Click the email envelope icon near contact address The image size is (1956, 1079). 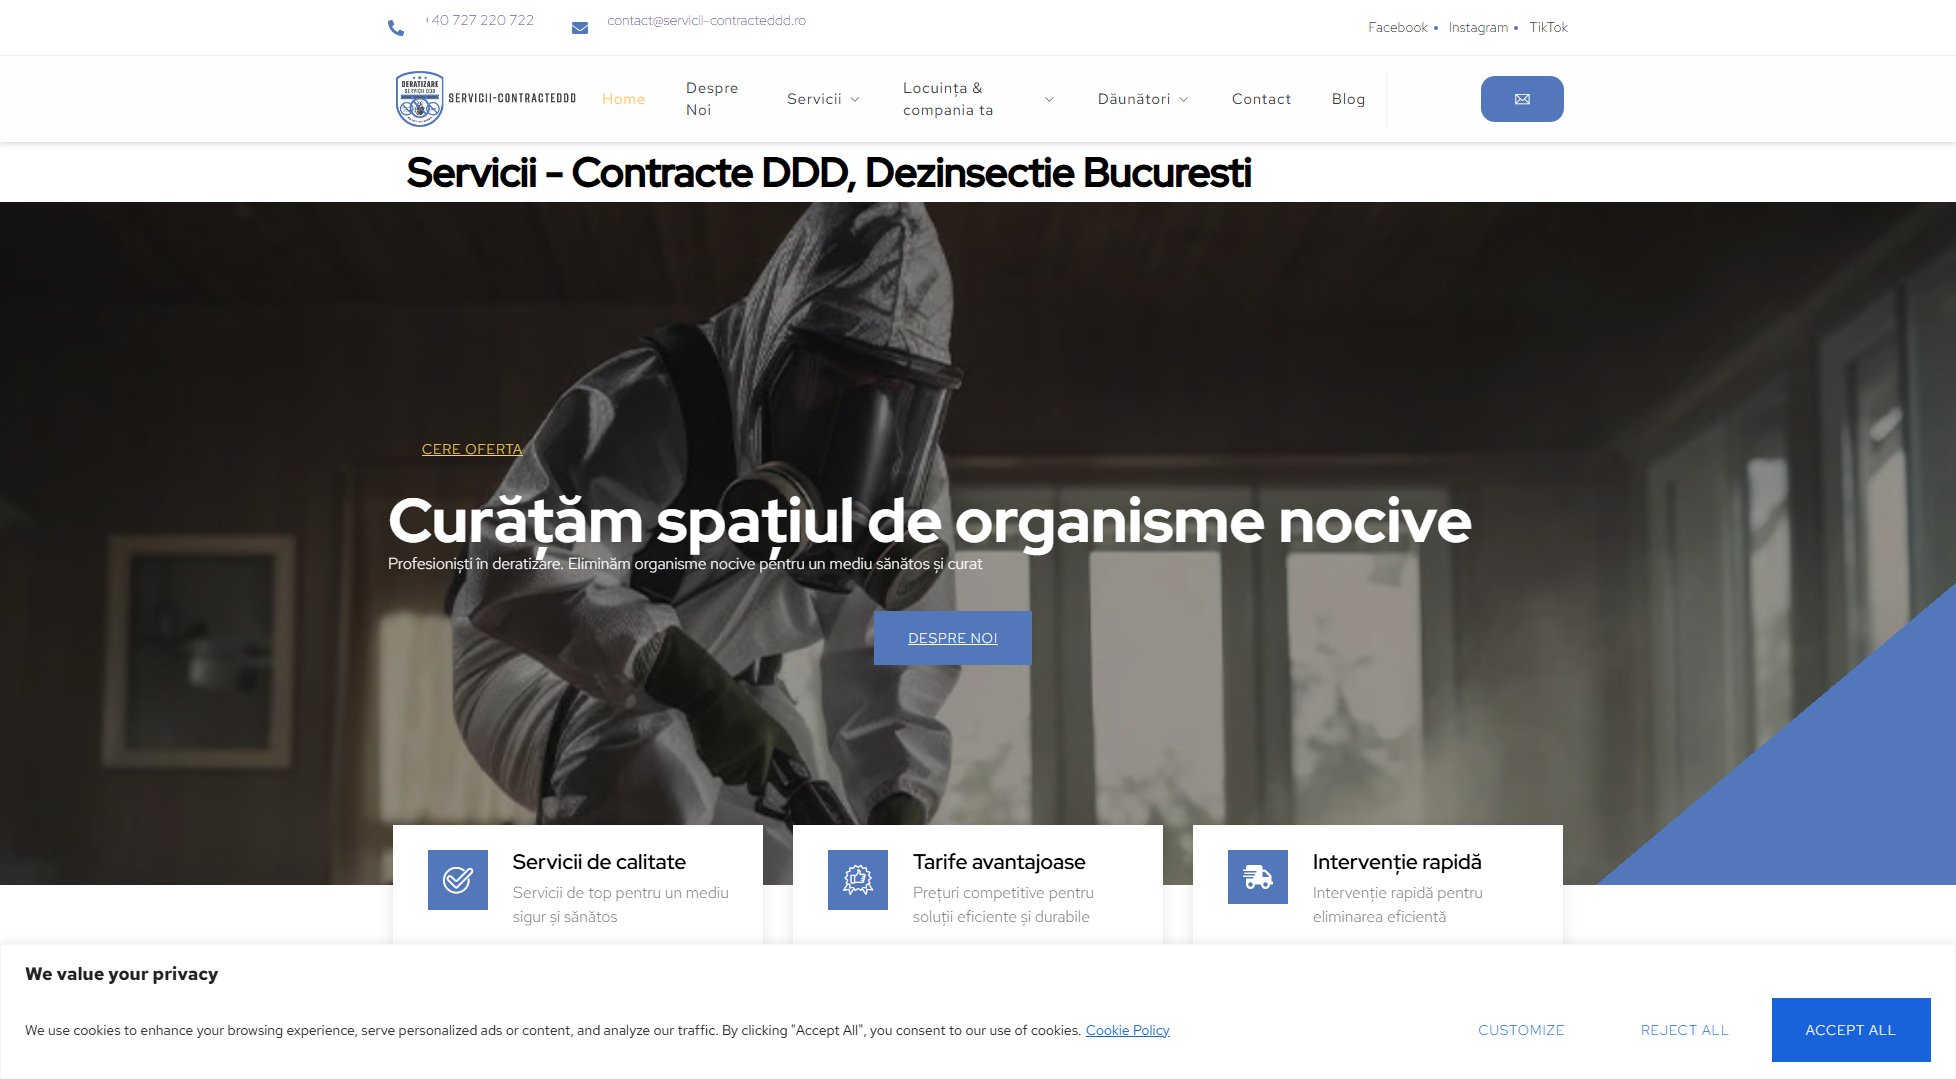coord(580,27)
